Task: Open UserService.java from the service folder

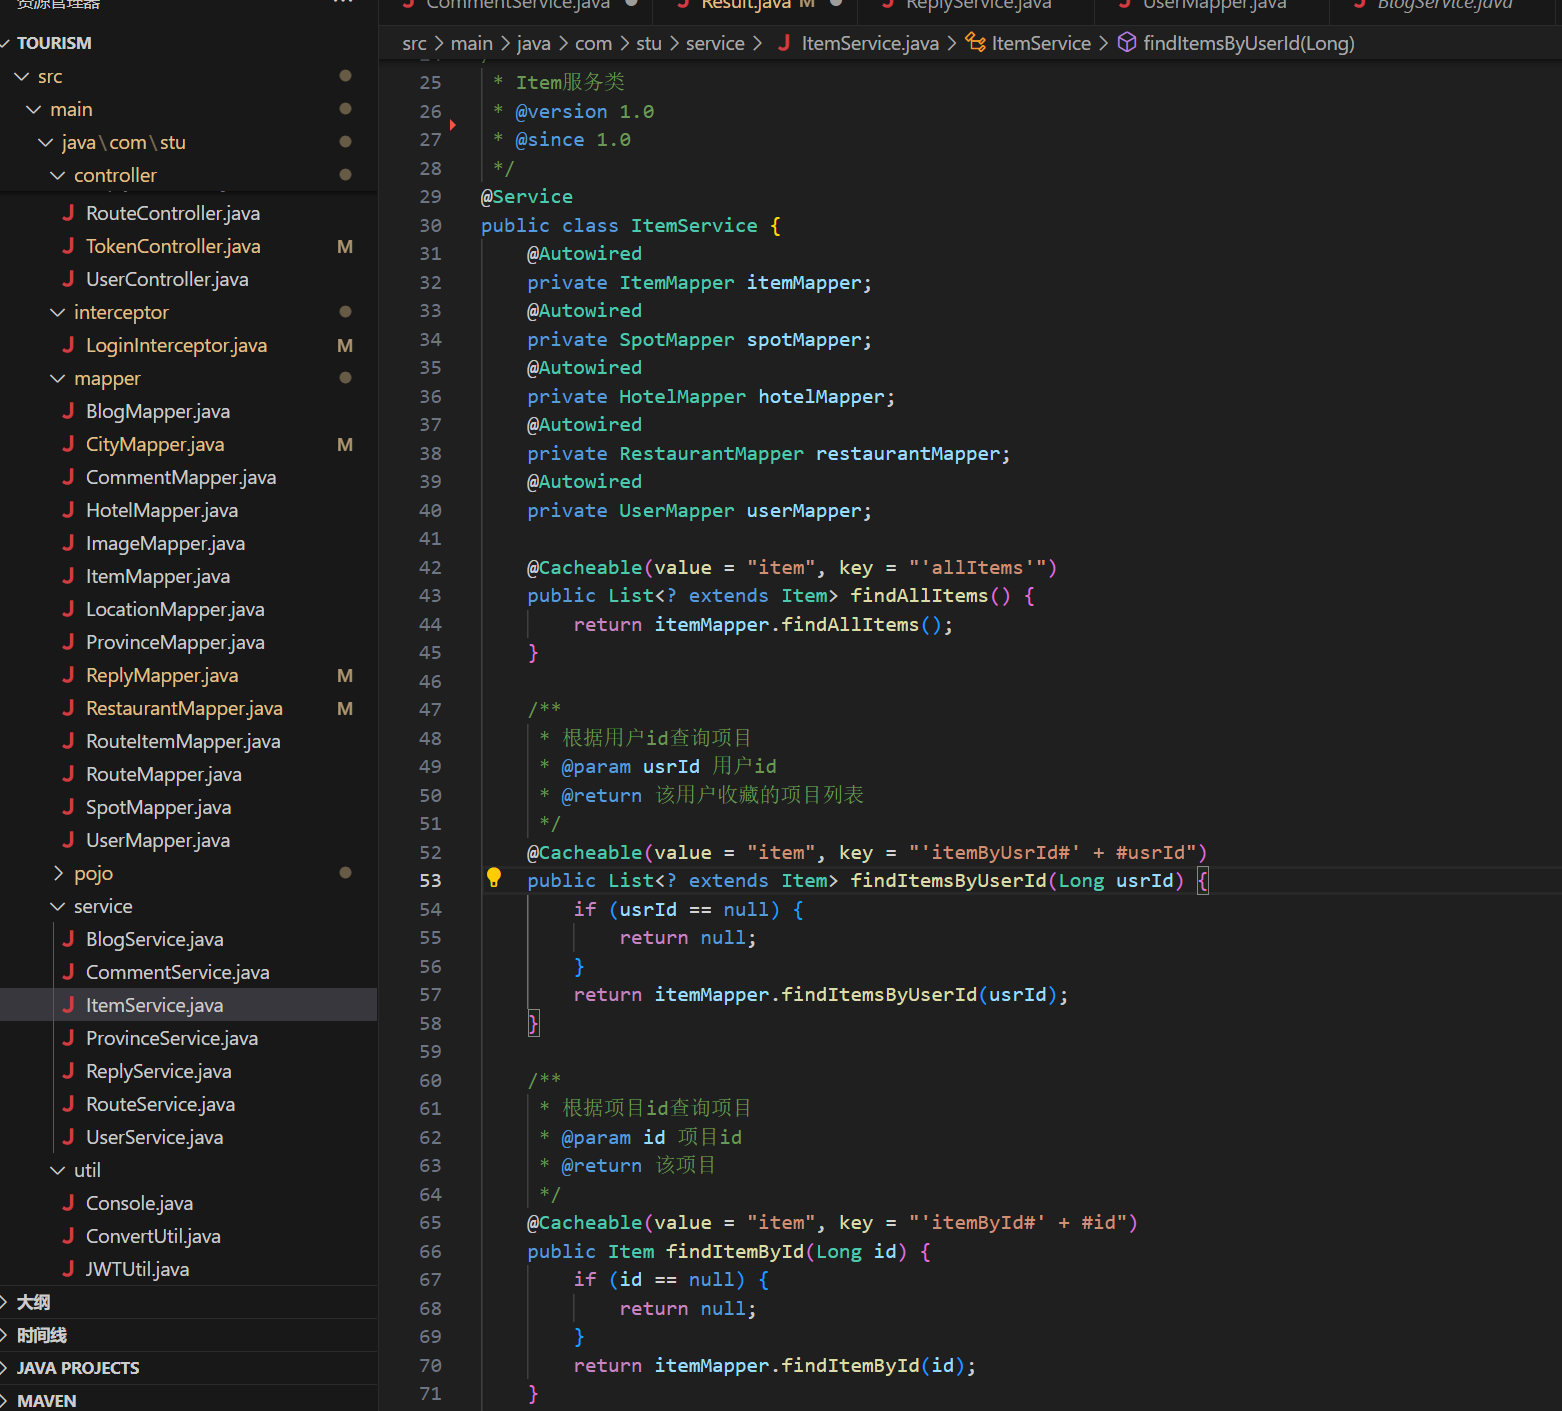Action: 154,1137
